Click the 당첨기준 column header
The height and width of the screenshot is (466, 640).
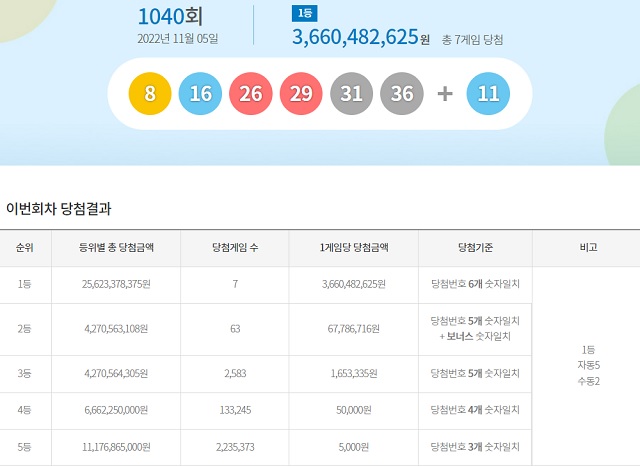[x=476, y=247]
